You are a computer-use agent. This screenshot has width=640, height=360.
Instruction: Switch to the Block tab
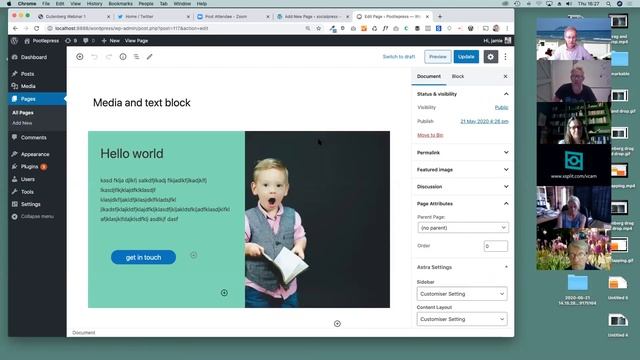click(x=458, y=76)
